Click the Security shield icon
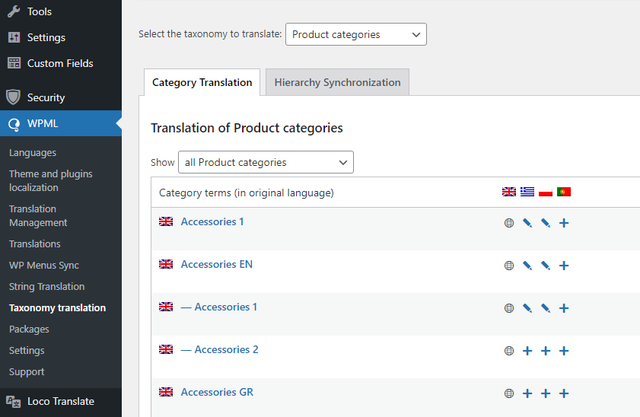This screenshot has width=640, height=417. [13, 97]
